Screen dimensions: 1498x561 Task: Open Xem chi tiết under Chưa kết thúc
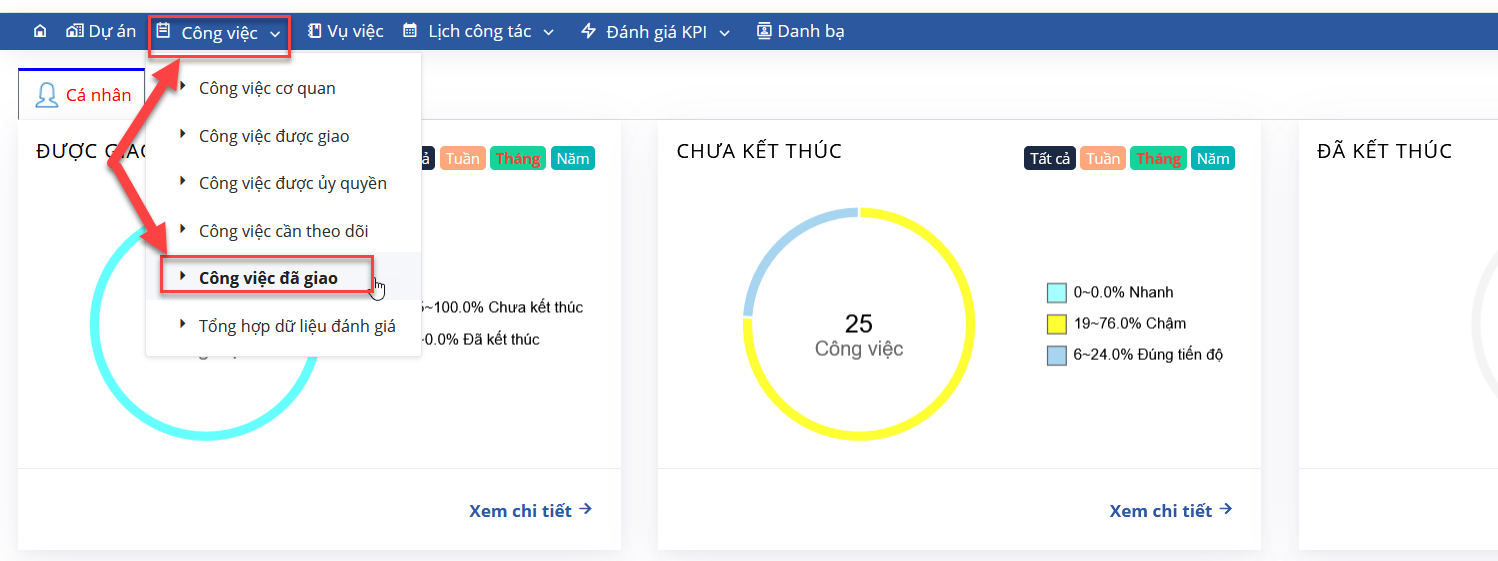point(1171,510)
